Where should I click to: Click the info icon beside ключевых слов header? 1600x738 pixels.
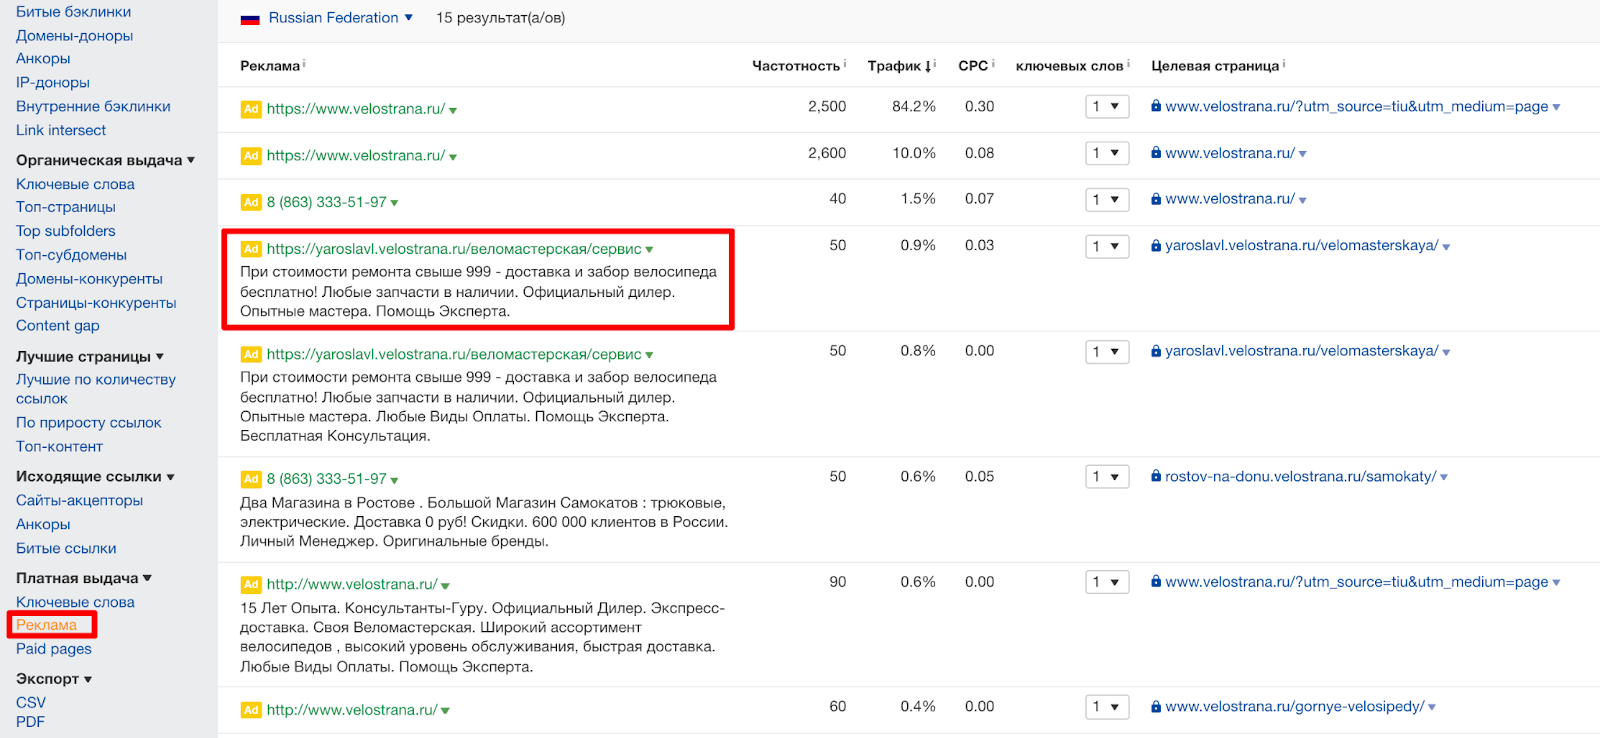1129,63
